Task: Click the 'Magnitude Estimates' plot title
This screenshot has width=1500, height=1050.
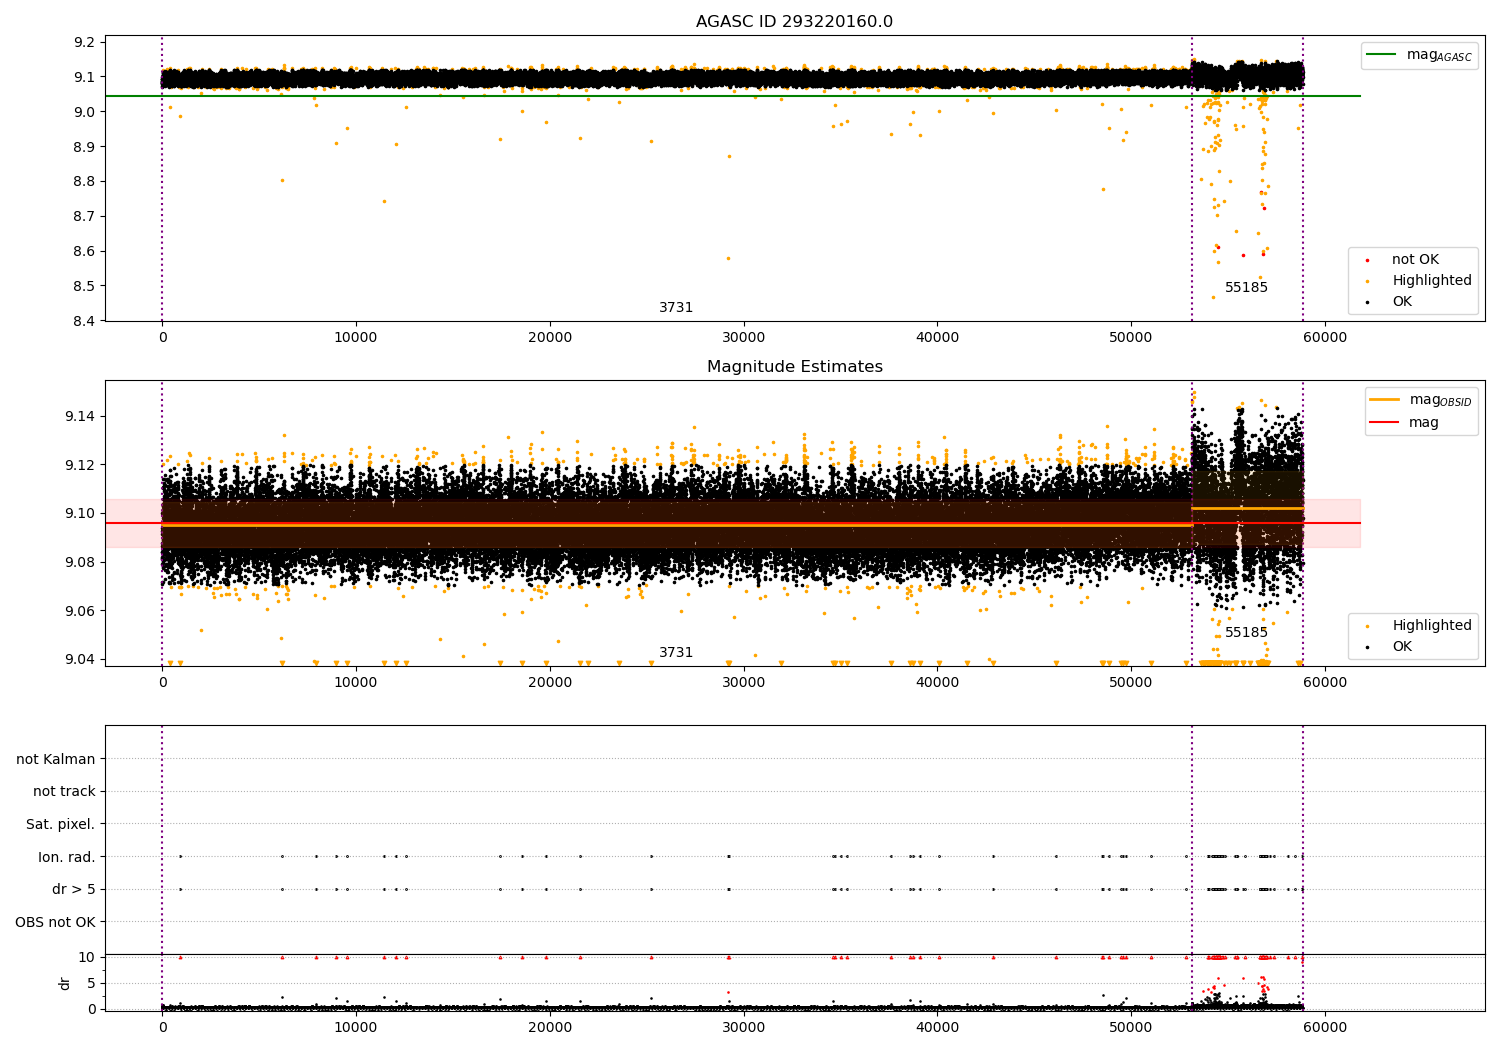Action: (795, 367)
